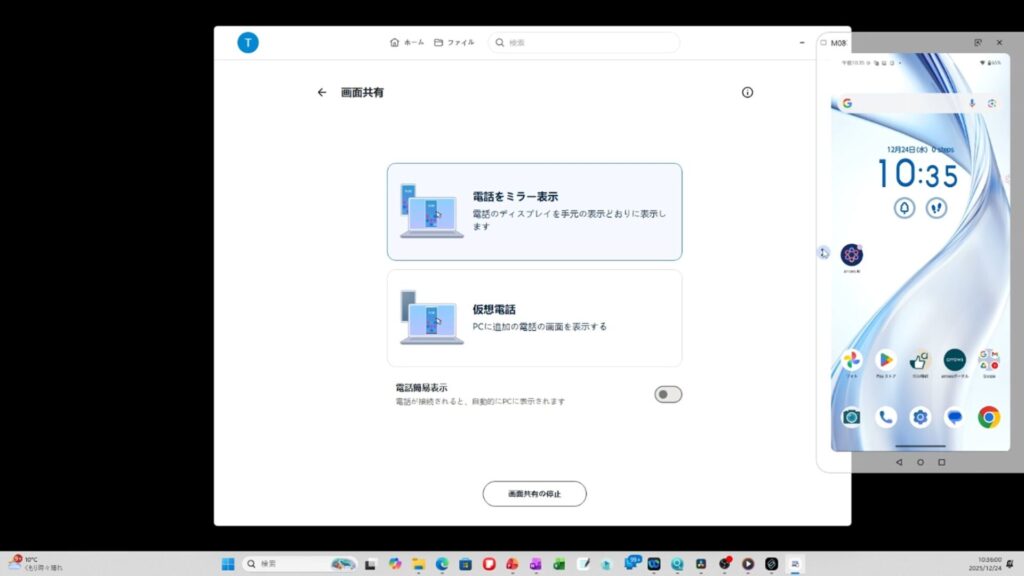Click the 画面共有の停止 button
This screenshot has width=1024, height=576.
pos(534,494)
